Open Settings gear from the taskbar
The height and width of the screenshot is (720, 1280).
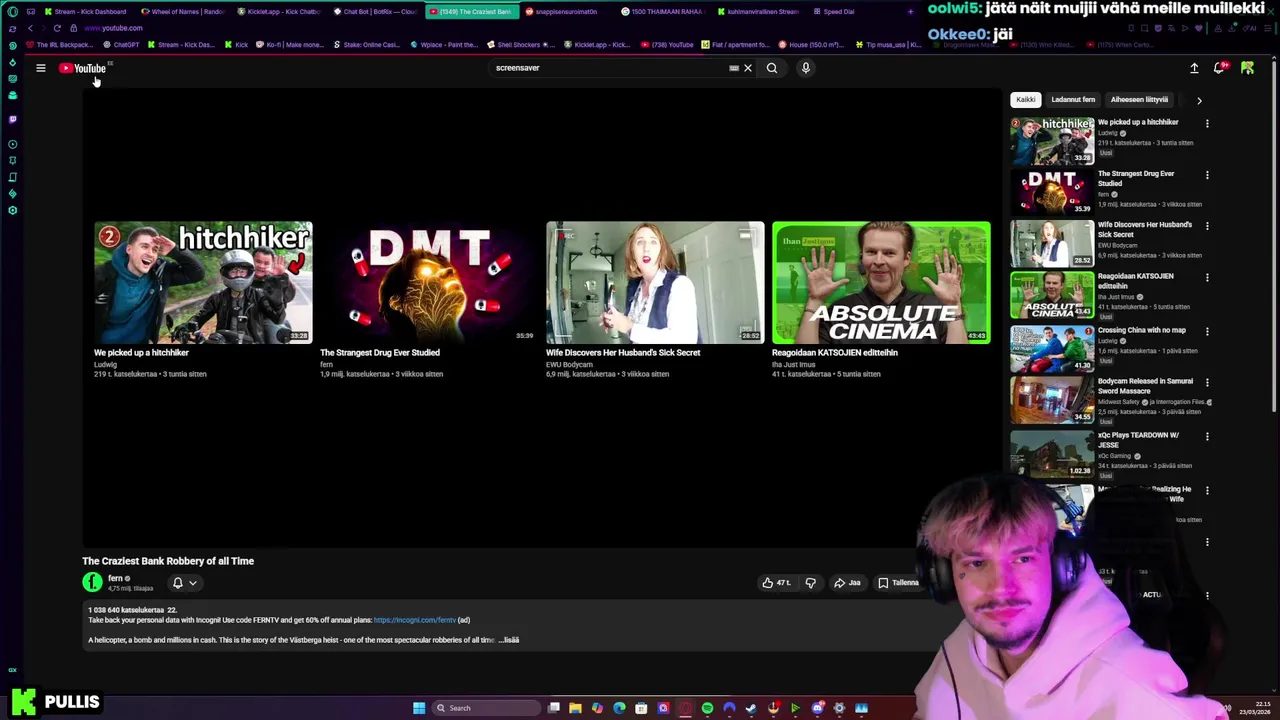pyautogui.click(x=839, y=708)
